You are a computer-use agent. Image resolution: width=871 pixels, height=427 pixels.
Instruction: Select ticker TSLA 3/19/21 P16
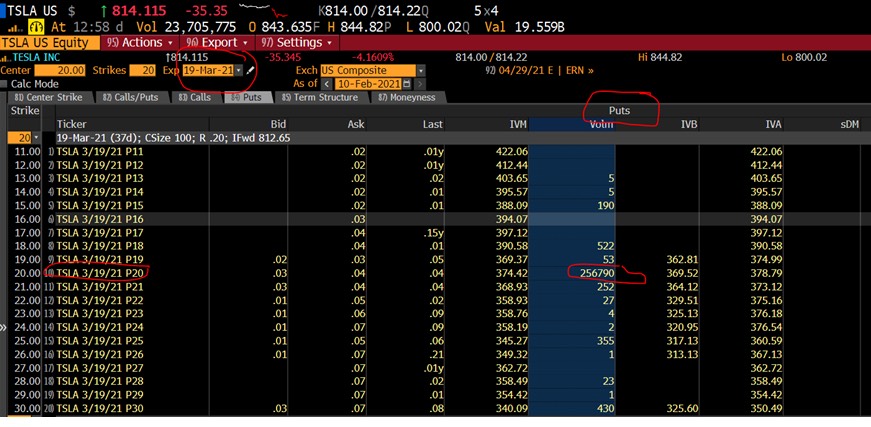click(x=101, y=219)
